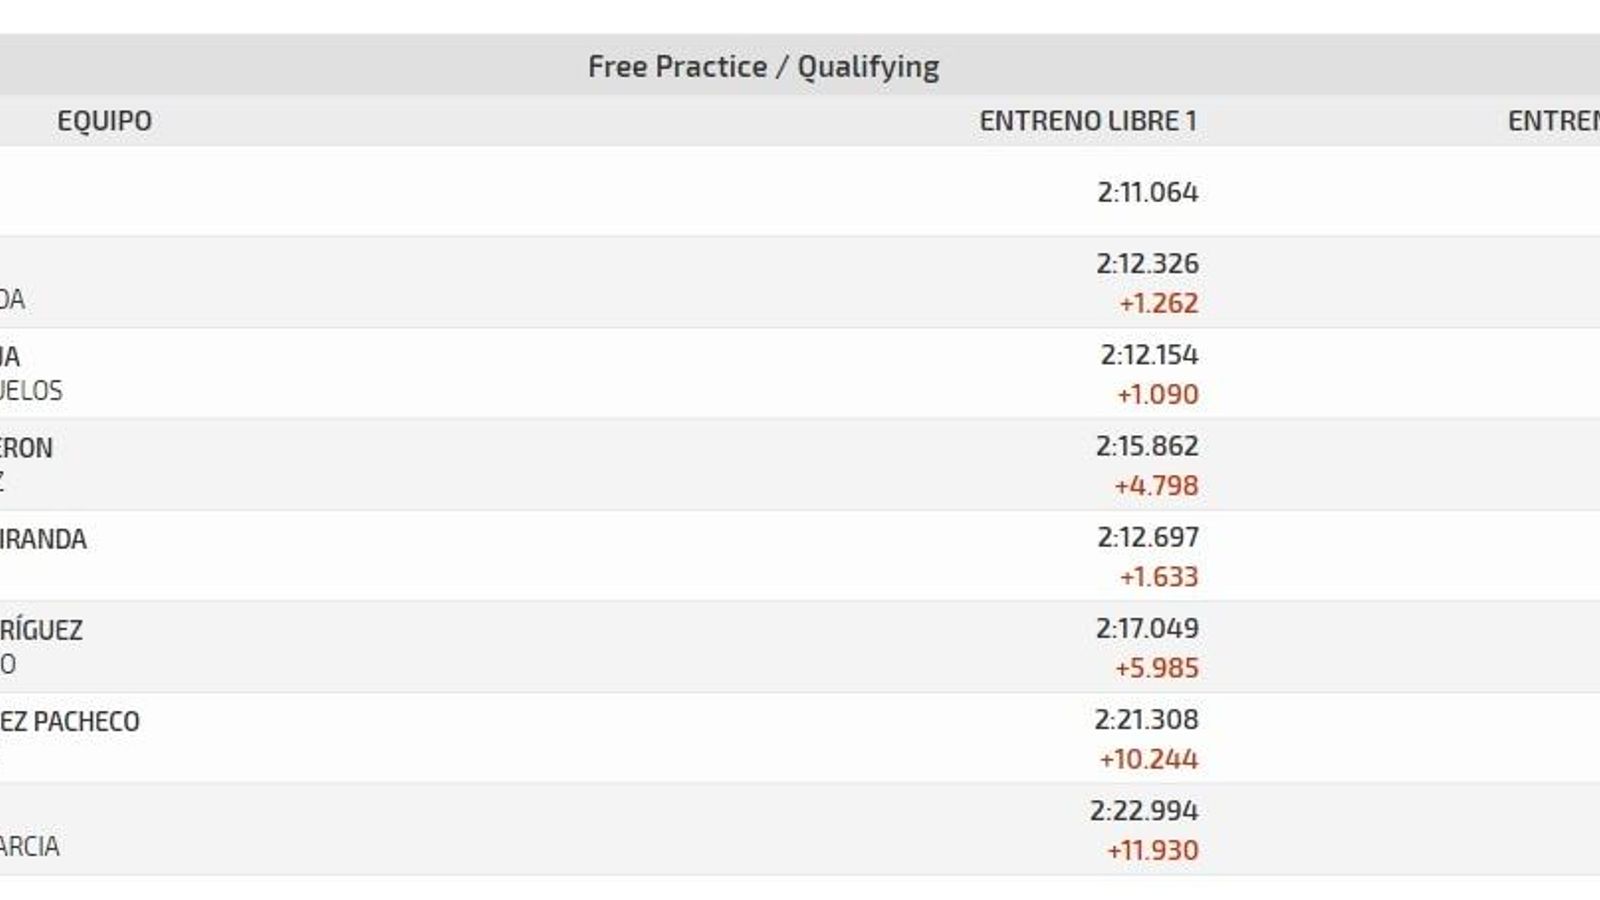
Task: Select the 2:12.154 lap time
Action: [x=1150, y=354]
